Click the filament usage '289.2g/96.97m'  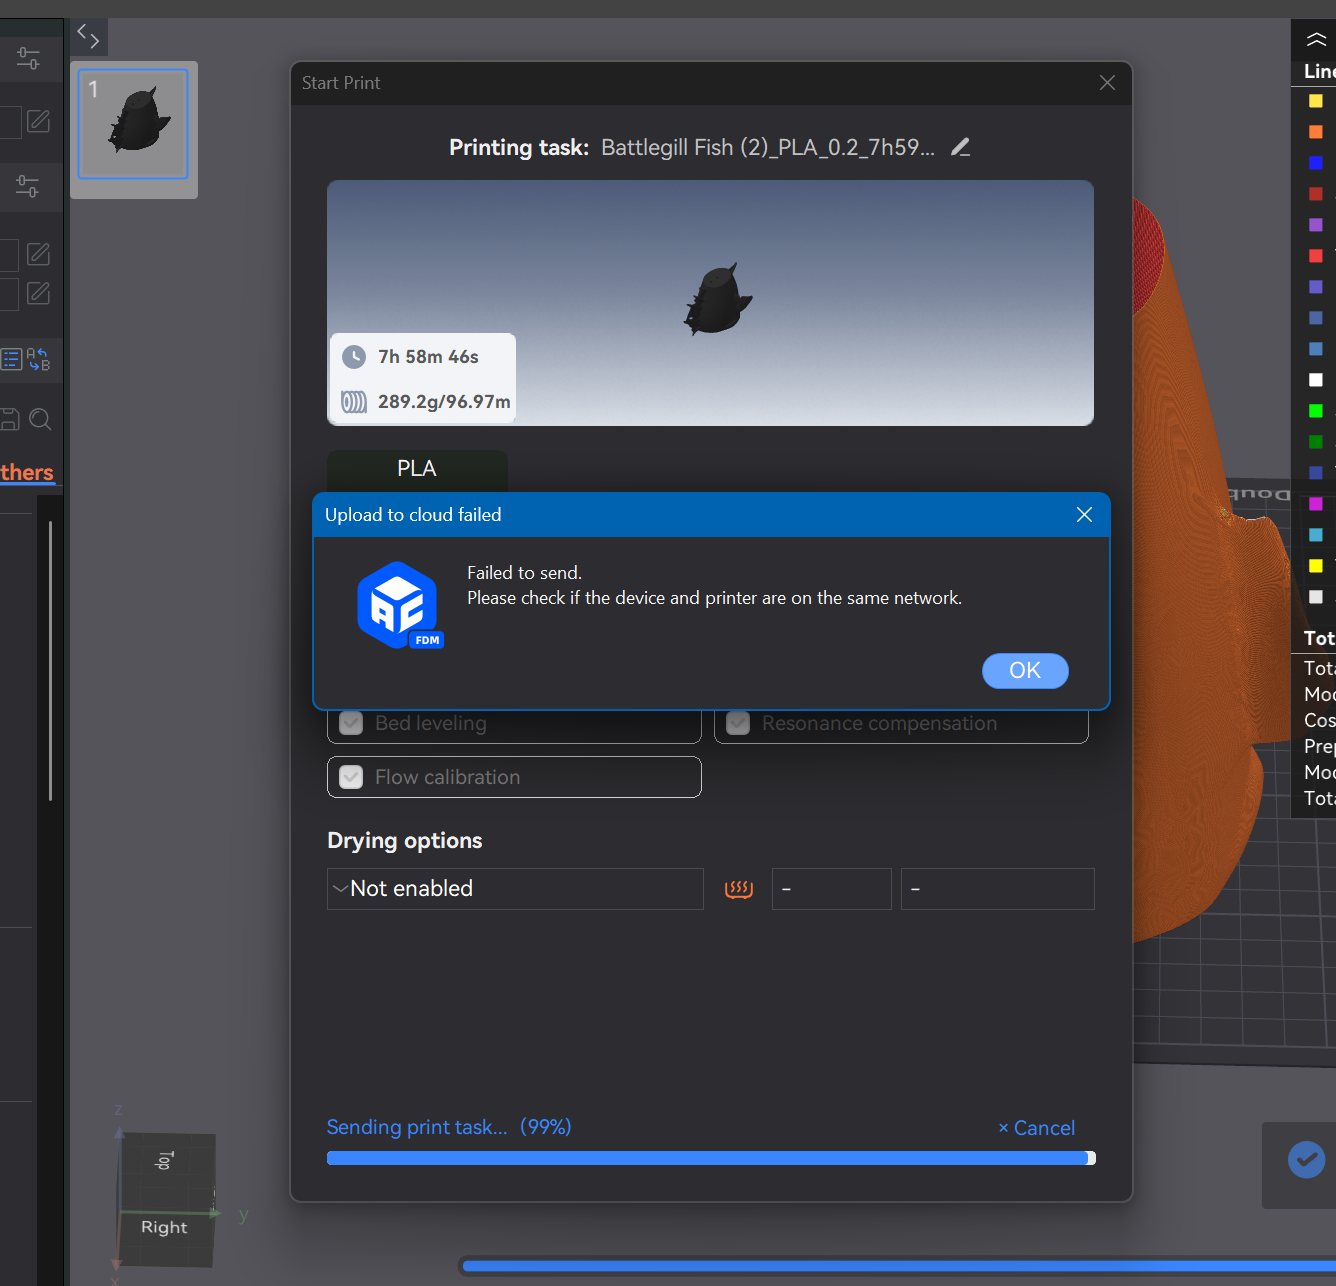(444, 402)
